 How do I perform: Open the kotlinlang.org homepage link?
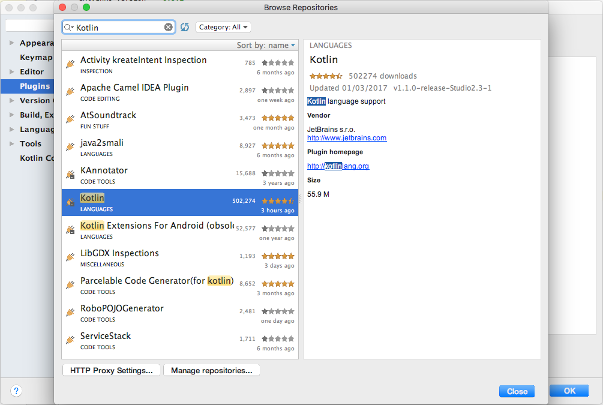click(x=338, y=166)
